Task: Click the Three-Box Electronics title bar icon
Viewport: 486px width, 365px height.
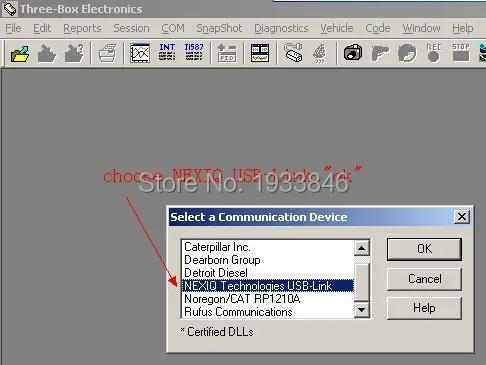Action: pyautogui.click(x=10, y=9)
